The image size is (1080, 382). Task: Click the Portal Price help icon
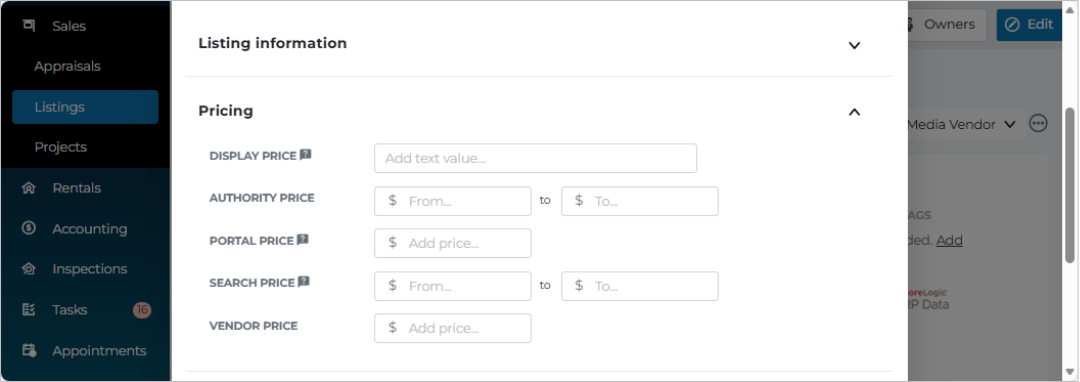[x=302, y=240]
